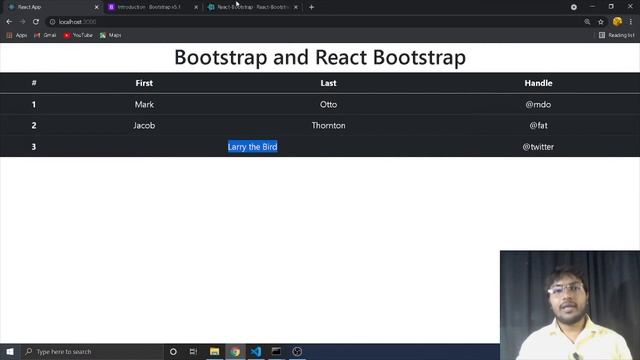Screen dimensions: 640x360
Task: Click the '@fat' cell
Action: (538, 125)
